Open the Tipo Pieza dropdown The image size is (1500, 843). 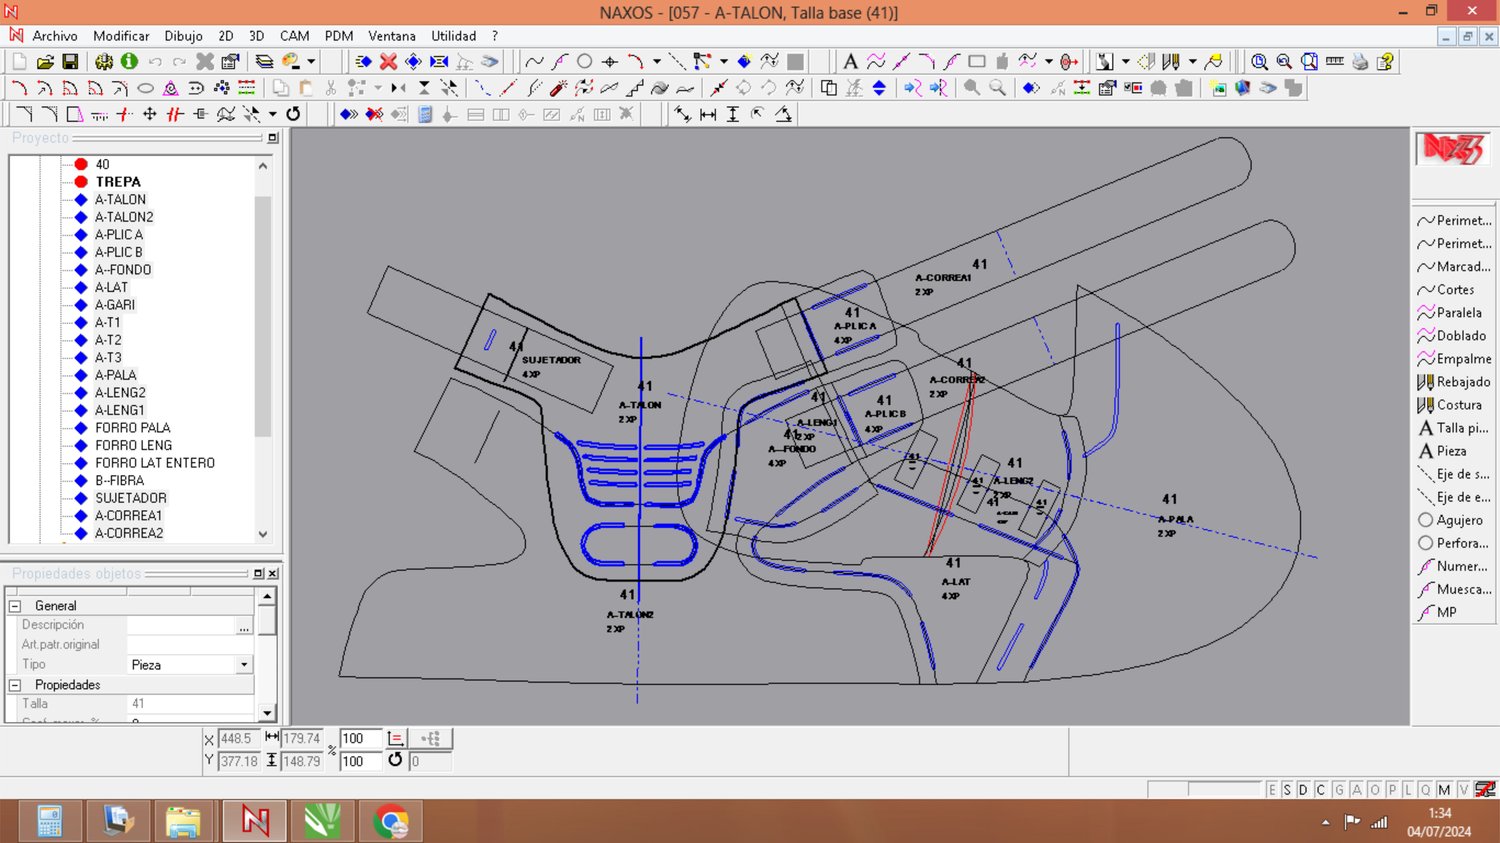coord(244,665)
